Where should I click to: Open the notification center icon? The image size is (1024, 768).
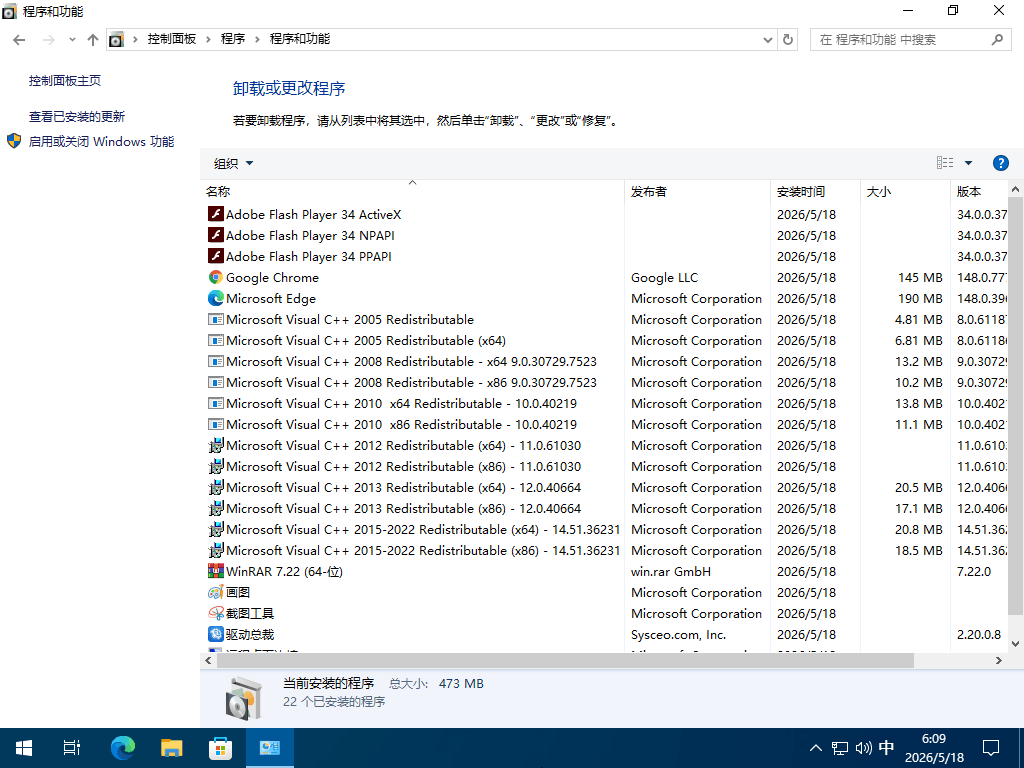(991, 748)
